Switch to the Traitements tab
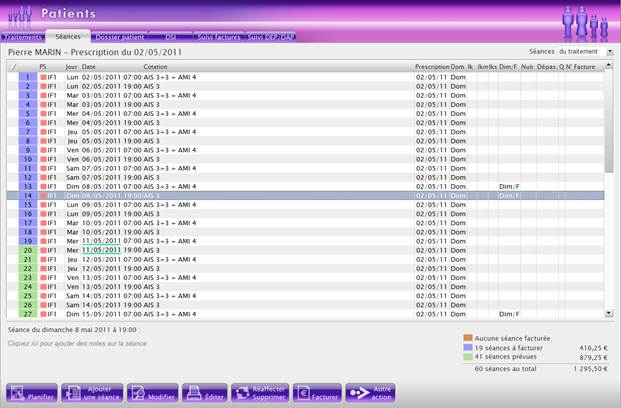621x408 pixels. 21,36
